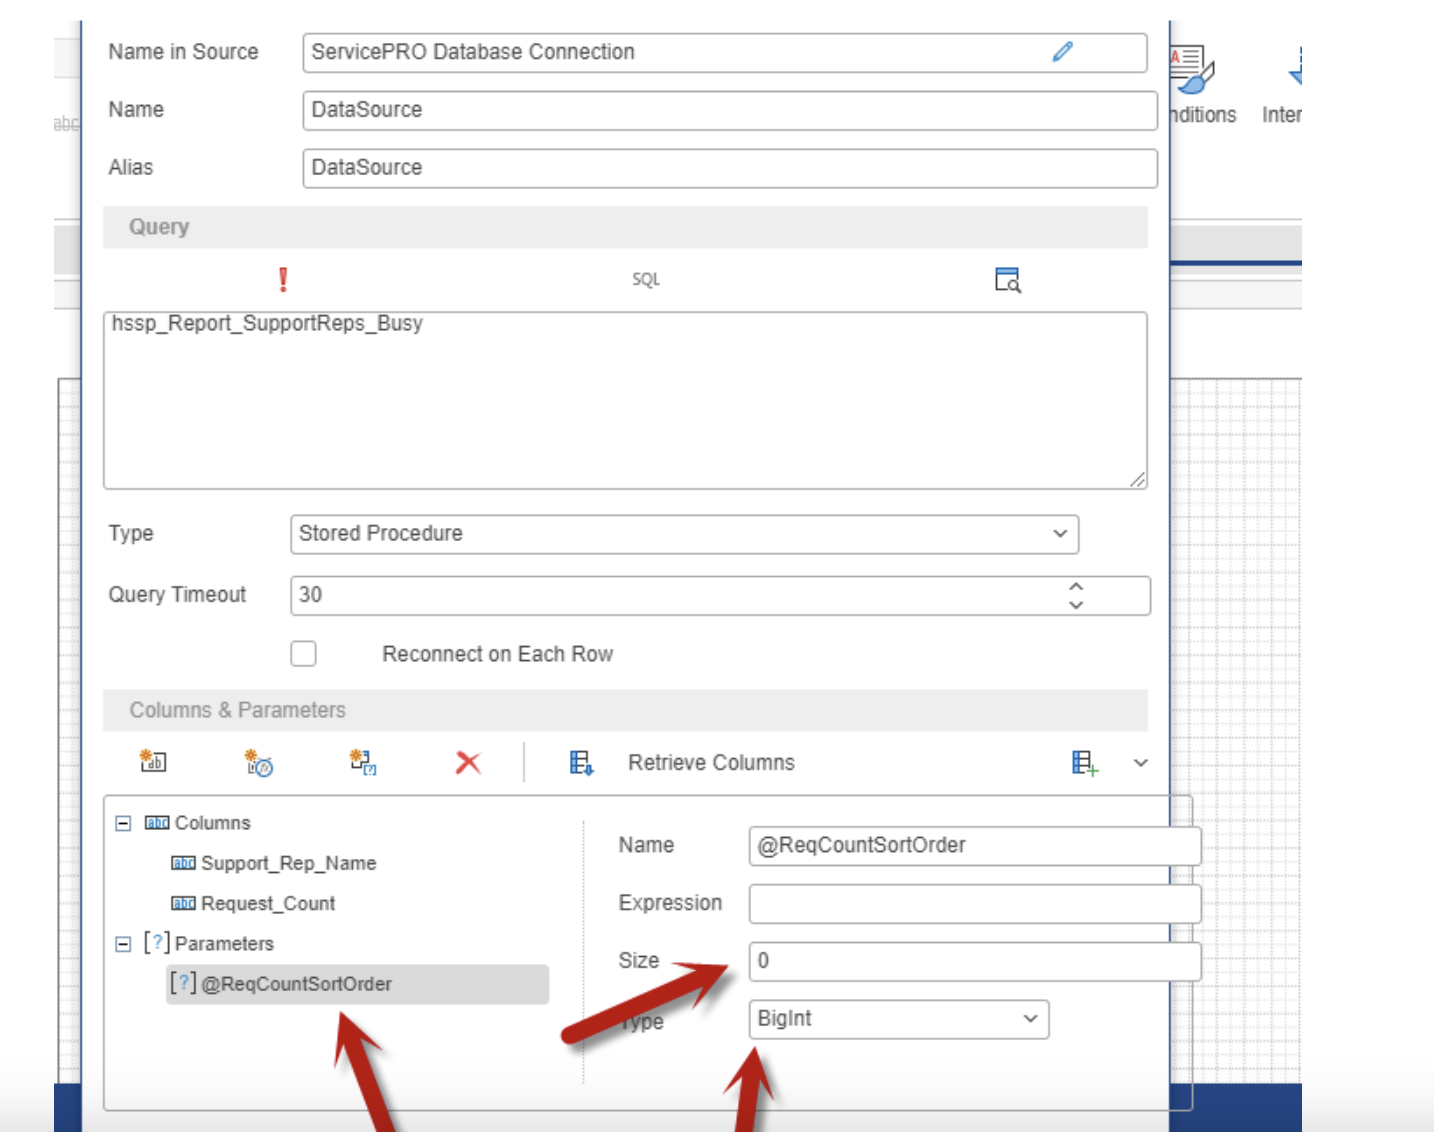
Task: Select the Support_Rep_Name column
Action: click(288, 863)
